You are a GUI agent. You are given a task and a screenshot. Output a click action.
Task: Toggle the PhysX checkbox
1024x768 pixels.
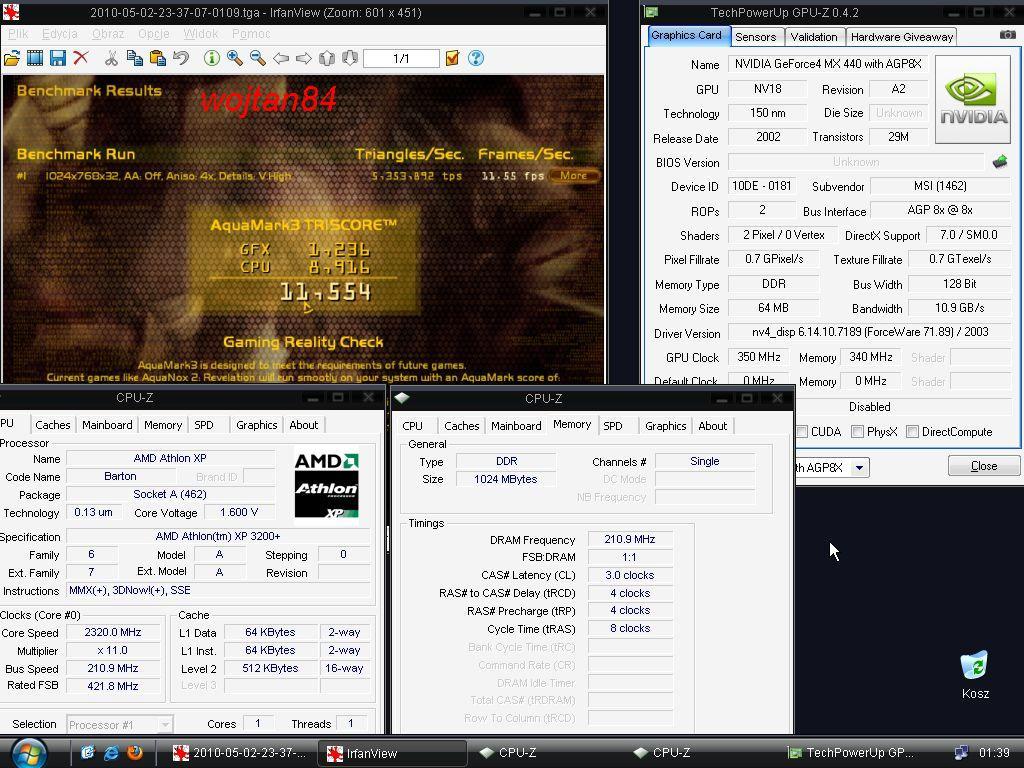857,432
